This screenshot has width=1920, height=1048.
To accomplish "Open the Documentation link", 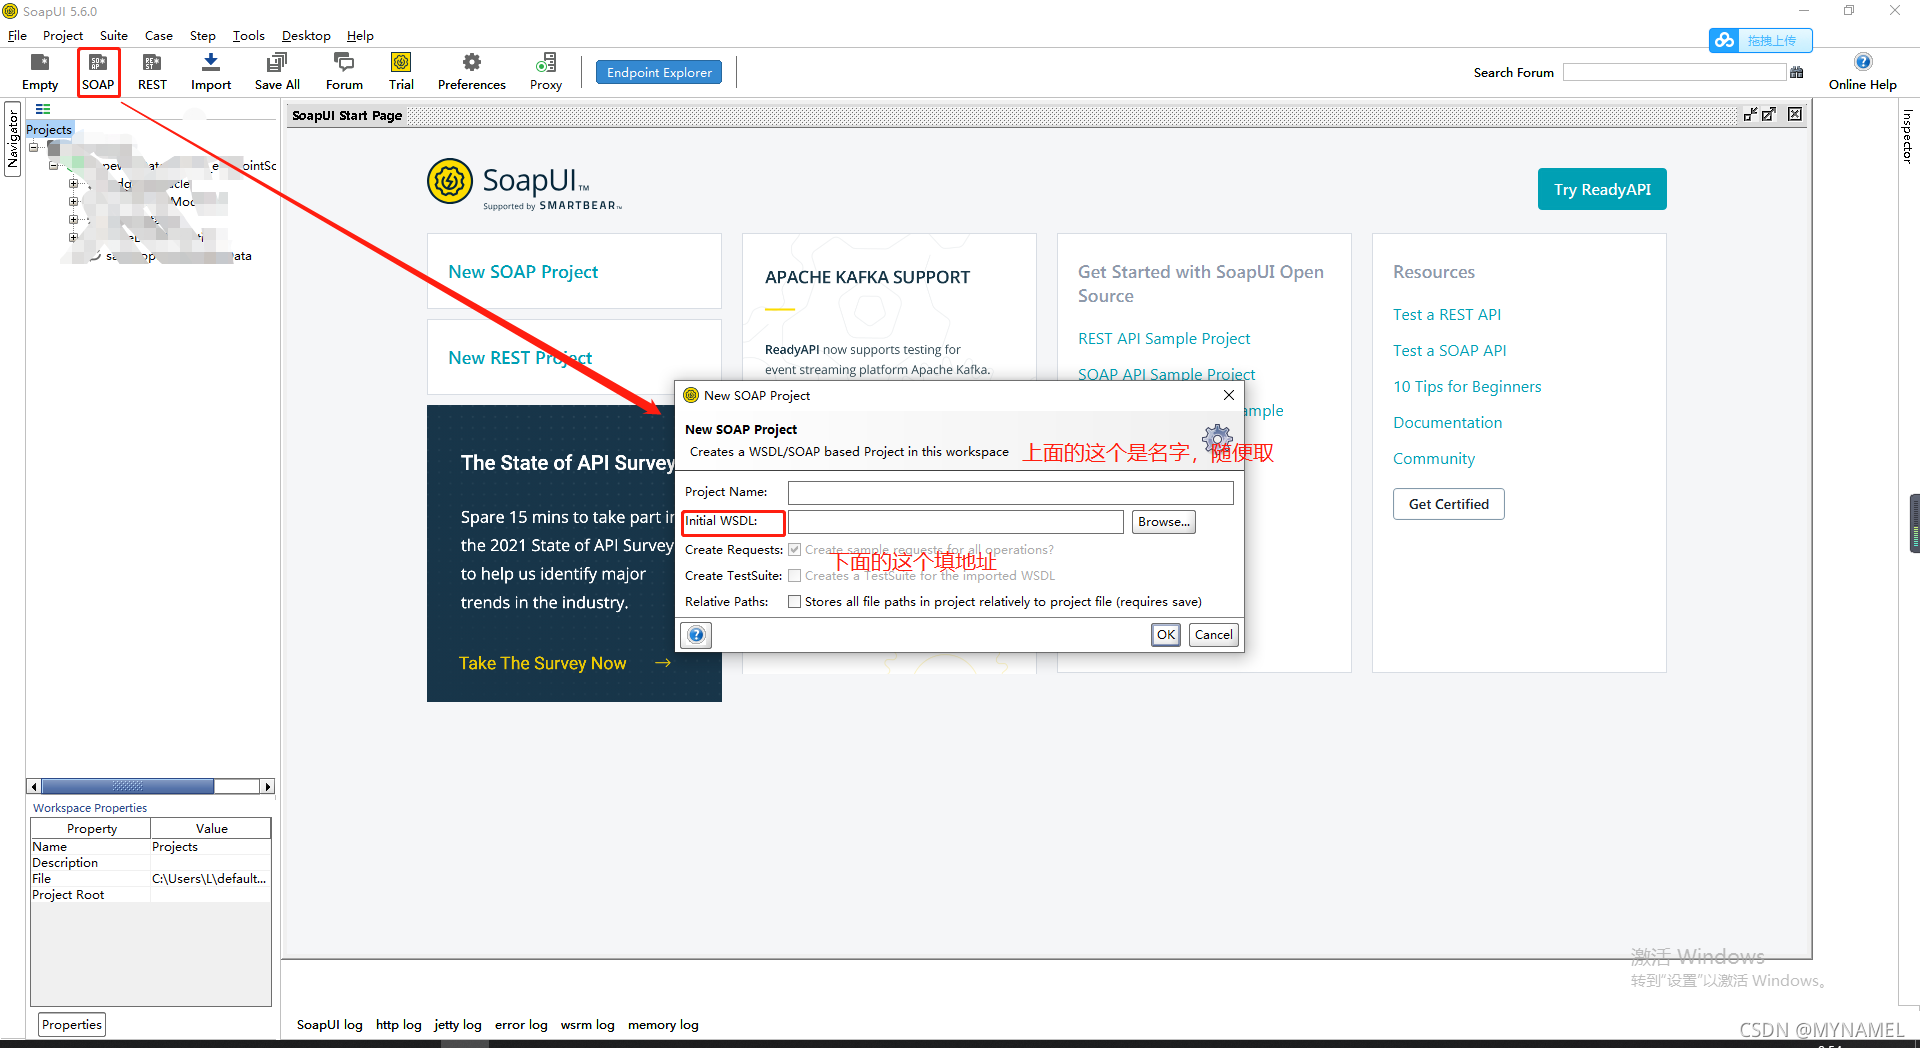I will tap(1448, 423).
